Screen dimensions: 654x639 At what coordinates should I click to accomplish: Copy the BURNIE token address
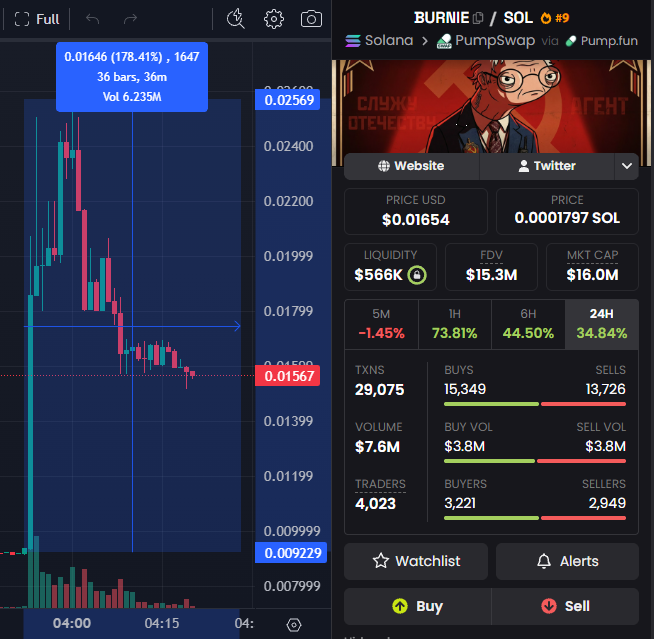[x=478, y=18]
